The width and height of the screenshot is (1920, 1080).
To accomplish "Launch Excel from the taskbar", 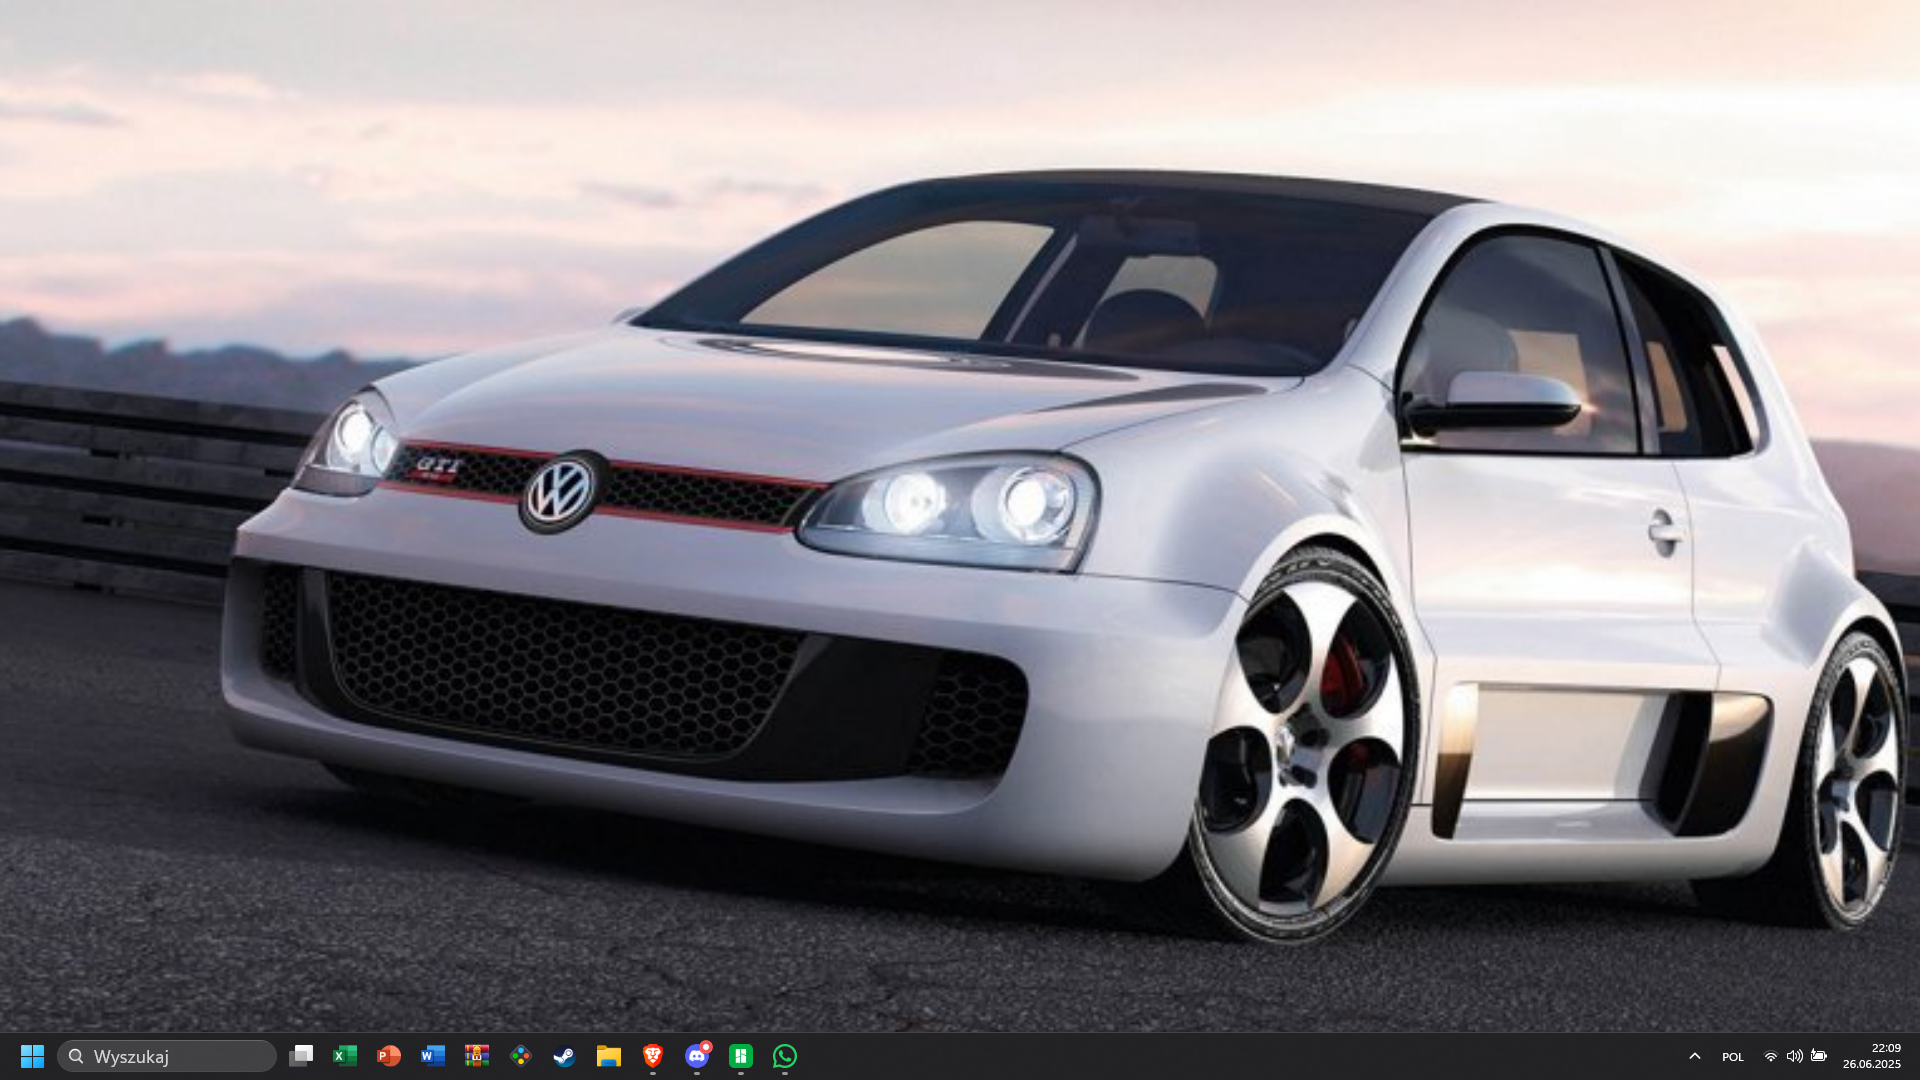I will (345, 1056).
